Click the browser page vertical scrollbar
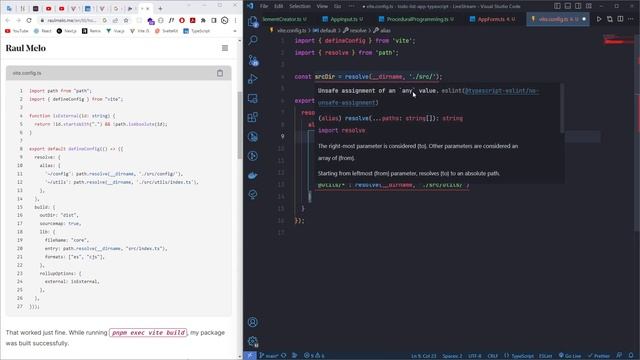The height and width of the screenshot is (360, 640). point(240,126)
